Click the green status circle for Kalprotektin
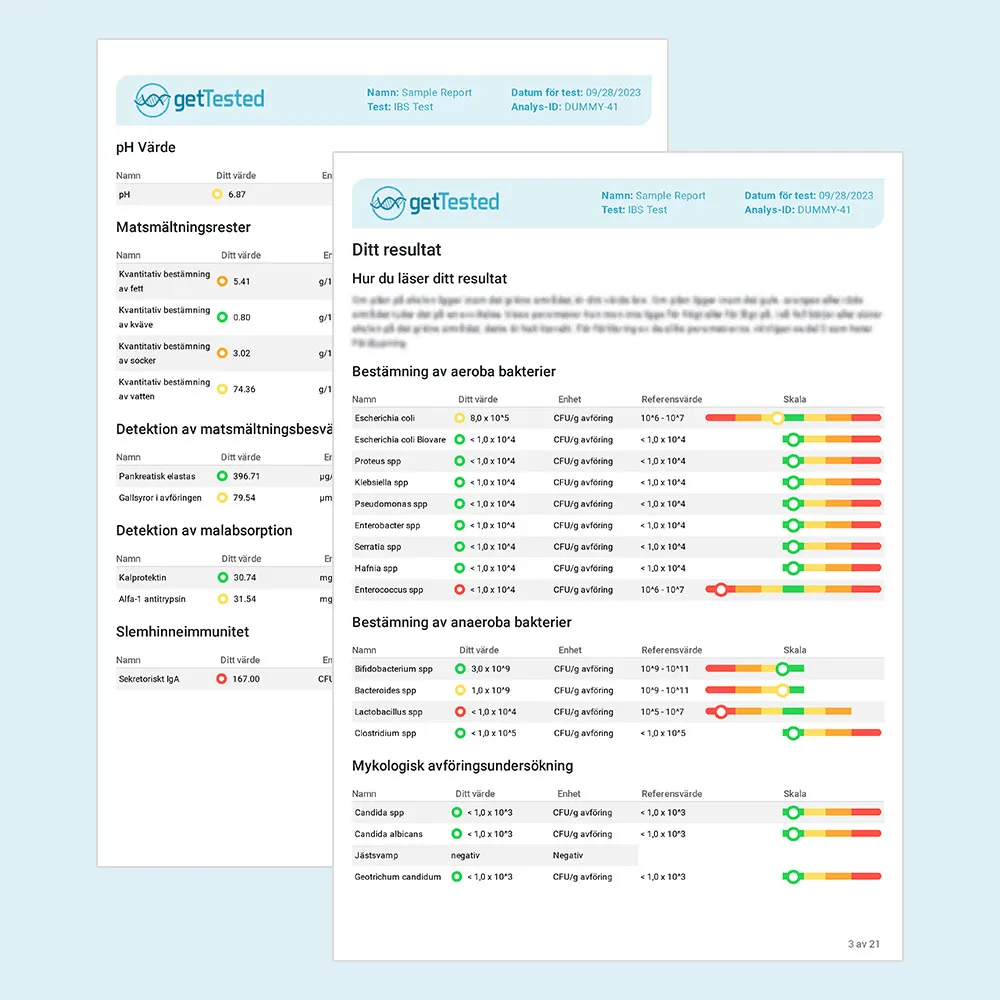 tap(222, 578)
